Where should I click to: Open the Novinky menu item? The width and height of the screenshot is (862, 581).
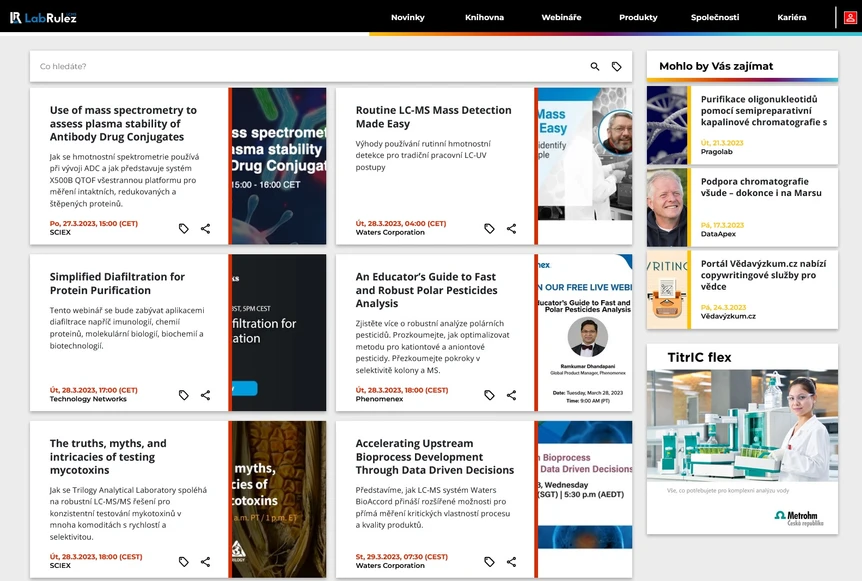pos(407,18)
